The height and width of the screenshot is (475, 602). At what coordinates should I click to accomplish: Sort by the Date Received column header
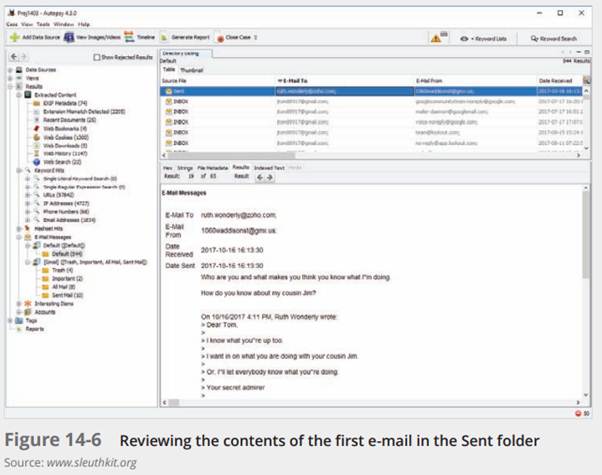[x=559, y=81]
